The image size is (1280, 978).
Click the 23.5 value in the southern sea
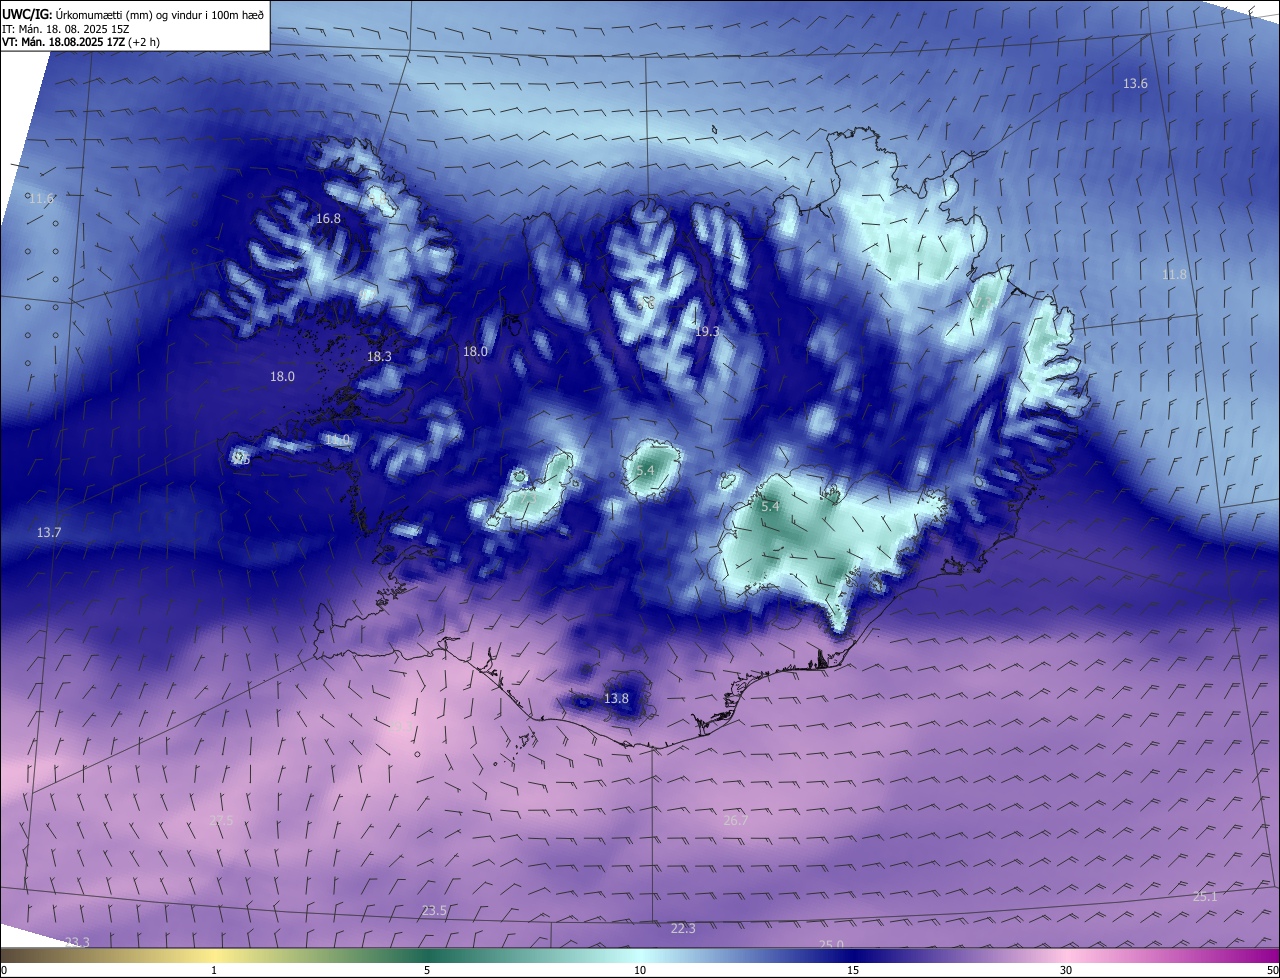tap(434, 911)
